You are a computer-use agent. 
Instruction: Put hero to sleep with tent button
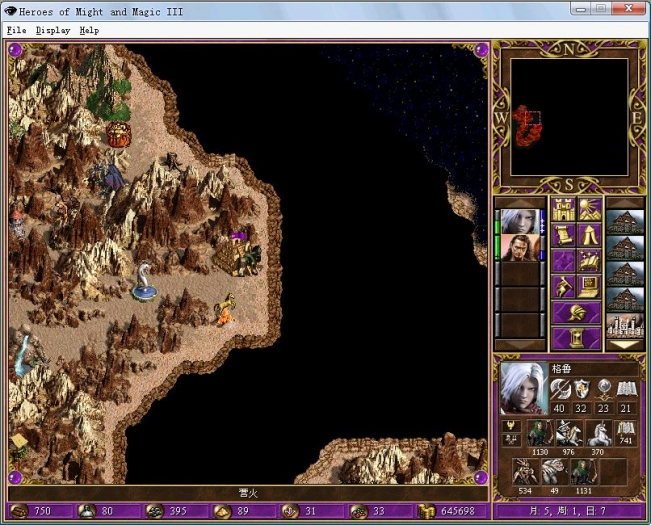tap(589, 235)
